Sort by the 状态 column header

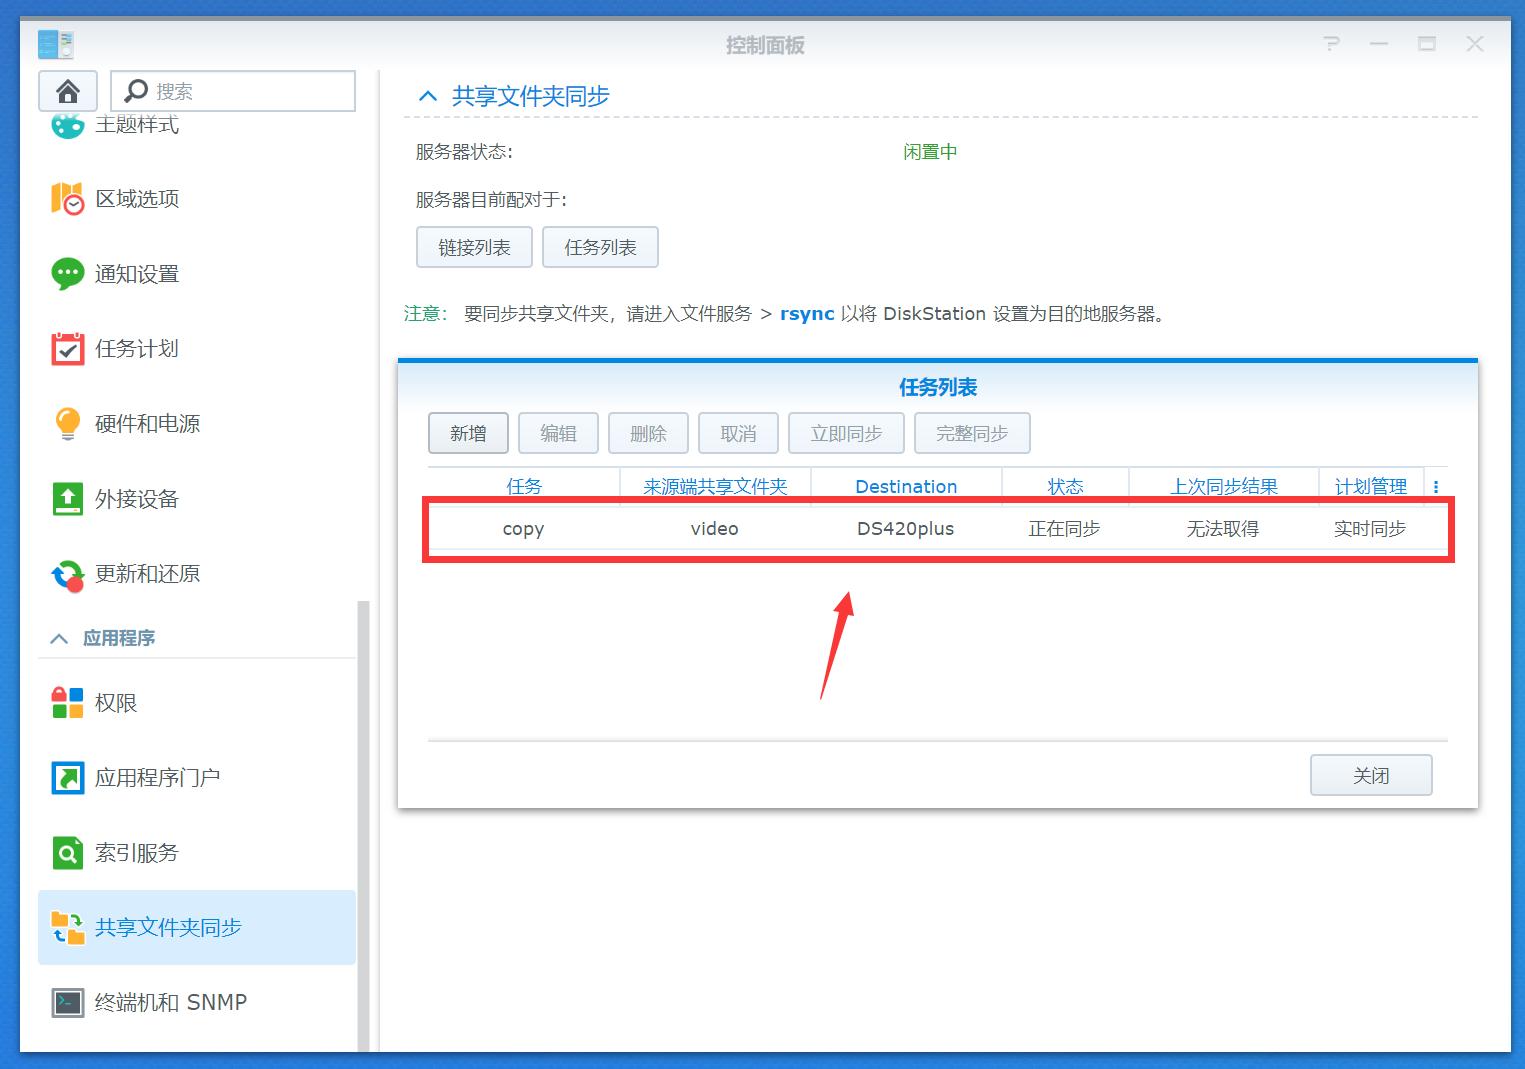click(x=1065, y=487)
